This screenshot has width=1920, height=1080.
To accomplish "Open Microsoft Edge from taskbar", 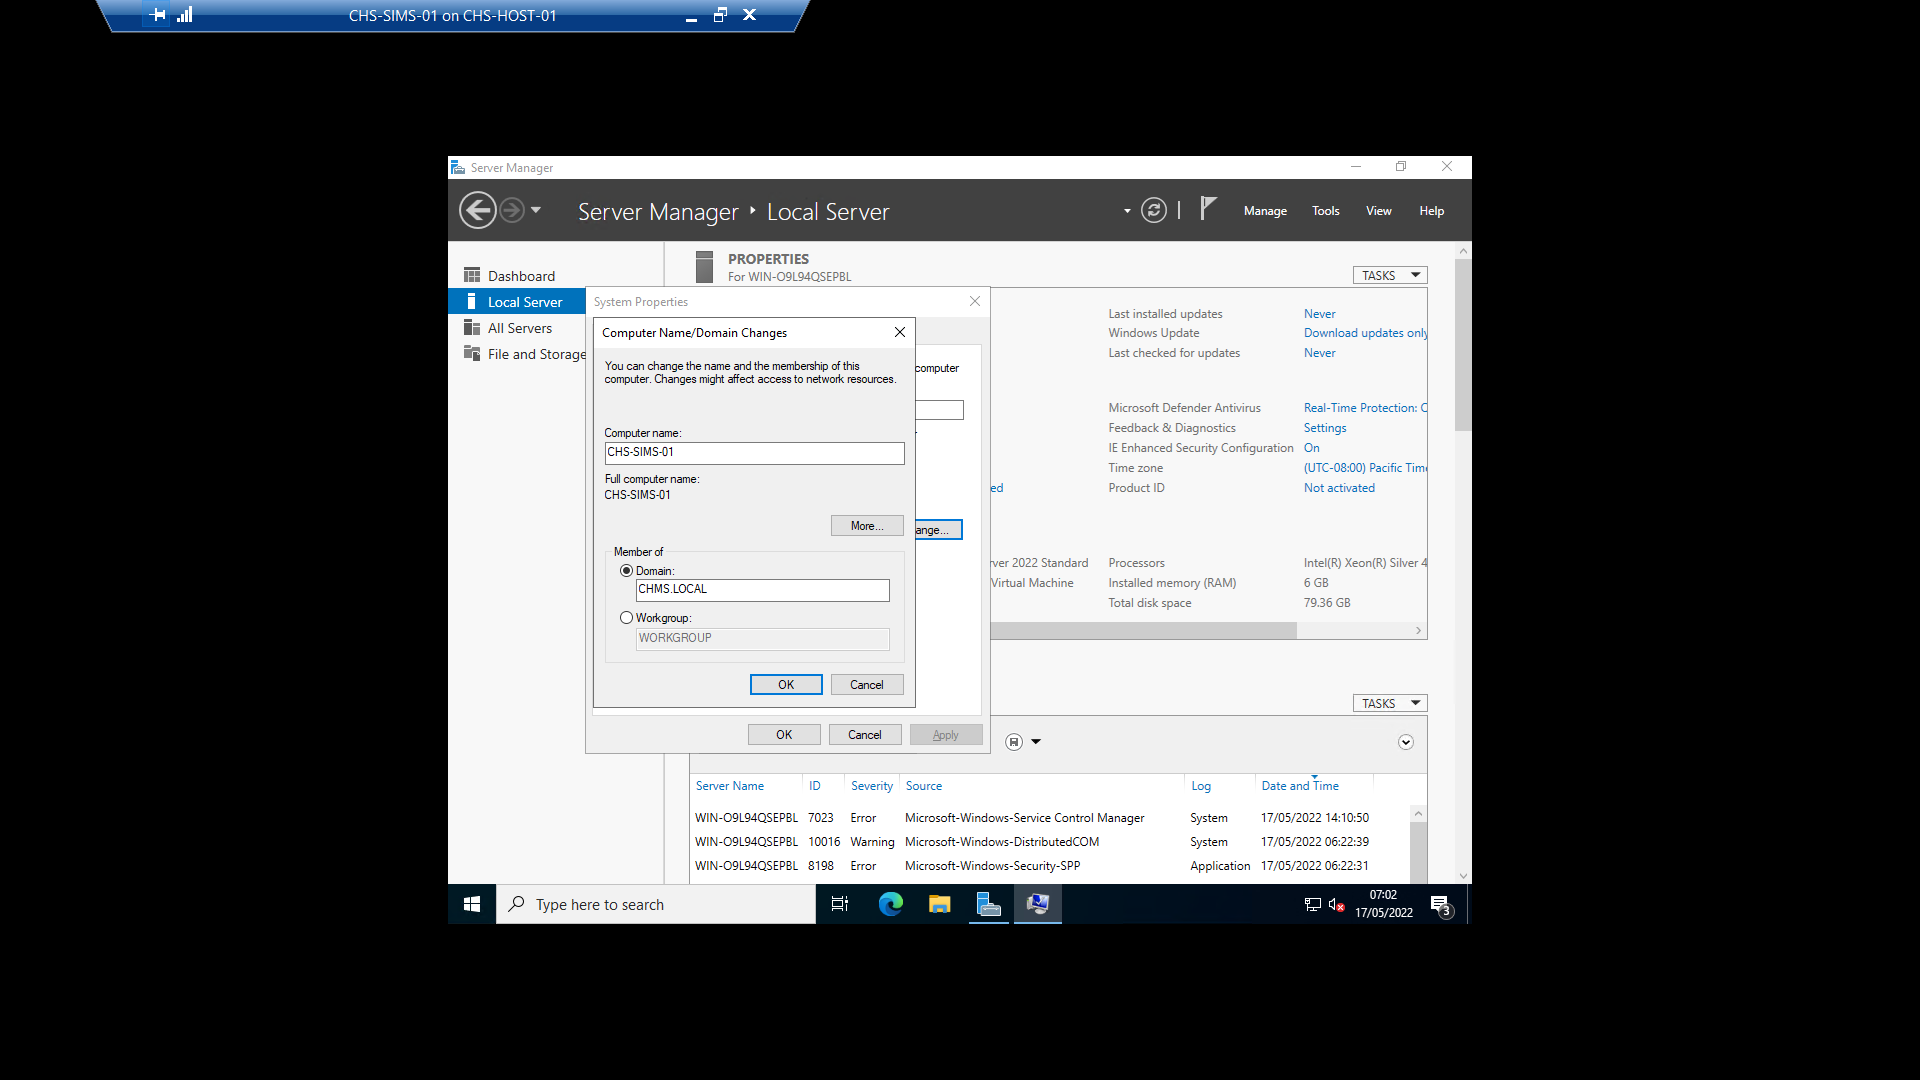I will 890,904.
